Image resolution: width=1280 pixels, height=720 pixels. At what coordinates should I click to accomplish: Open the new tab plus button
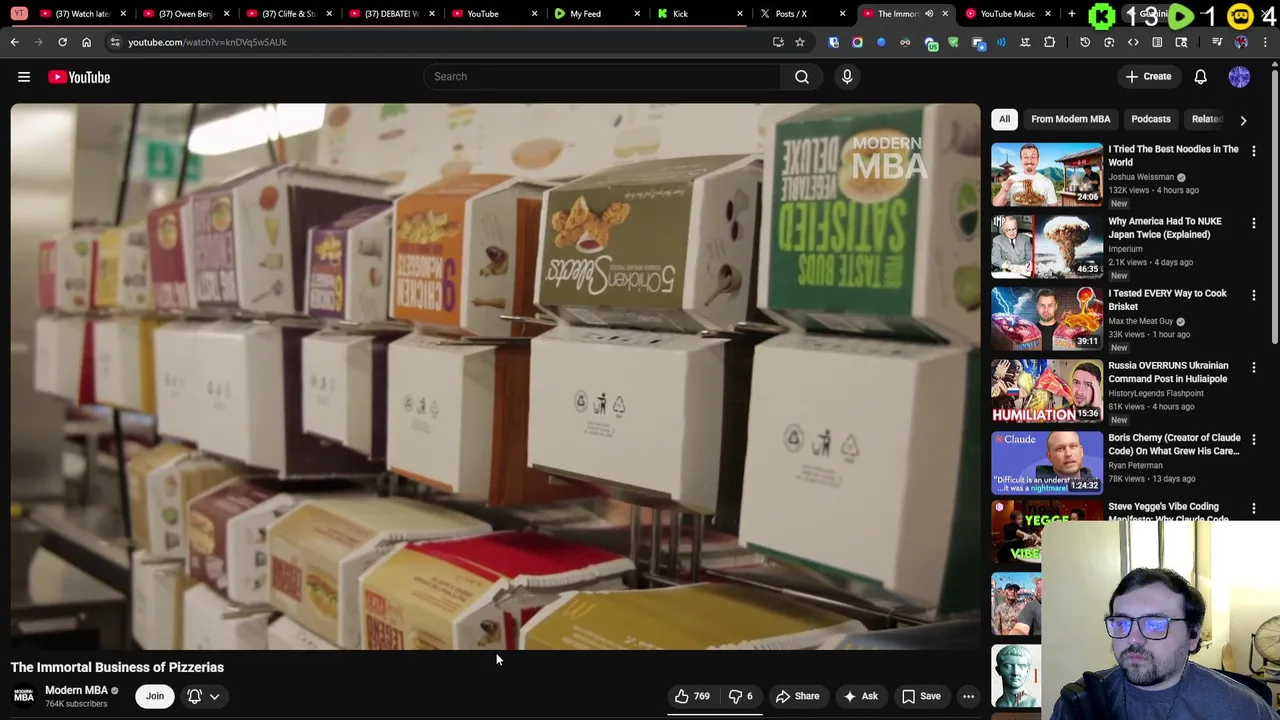[x=1071, y=14]
